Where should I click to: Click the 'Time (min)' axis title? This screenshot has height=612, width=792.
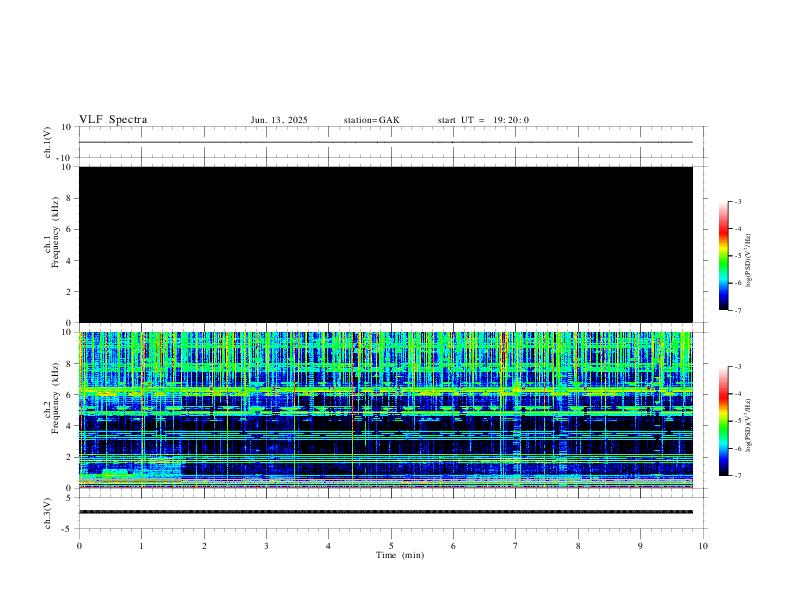tap(400, 555)
